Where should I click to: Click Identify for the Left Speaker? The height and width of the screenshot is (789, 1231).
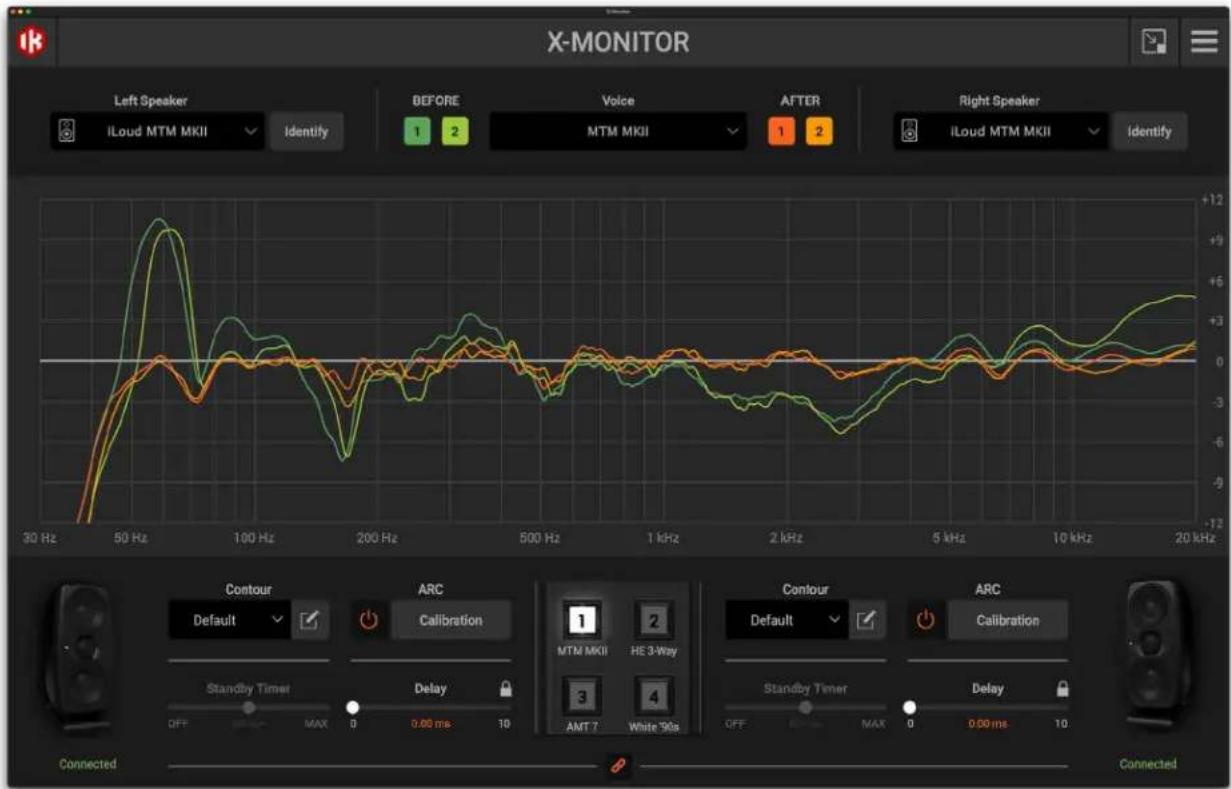[306, 132]
